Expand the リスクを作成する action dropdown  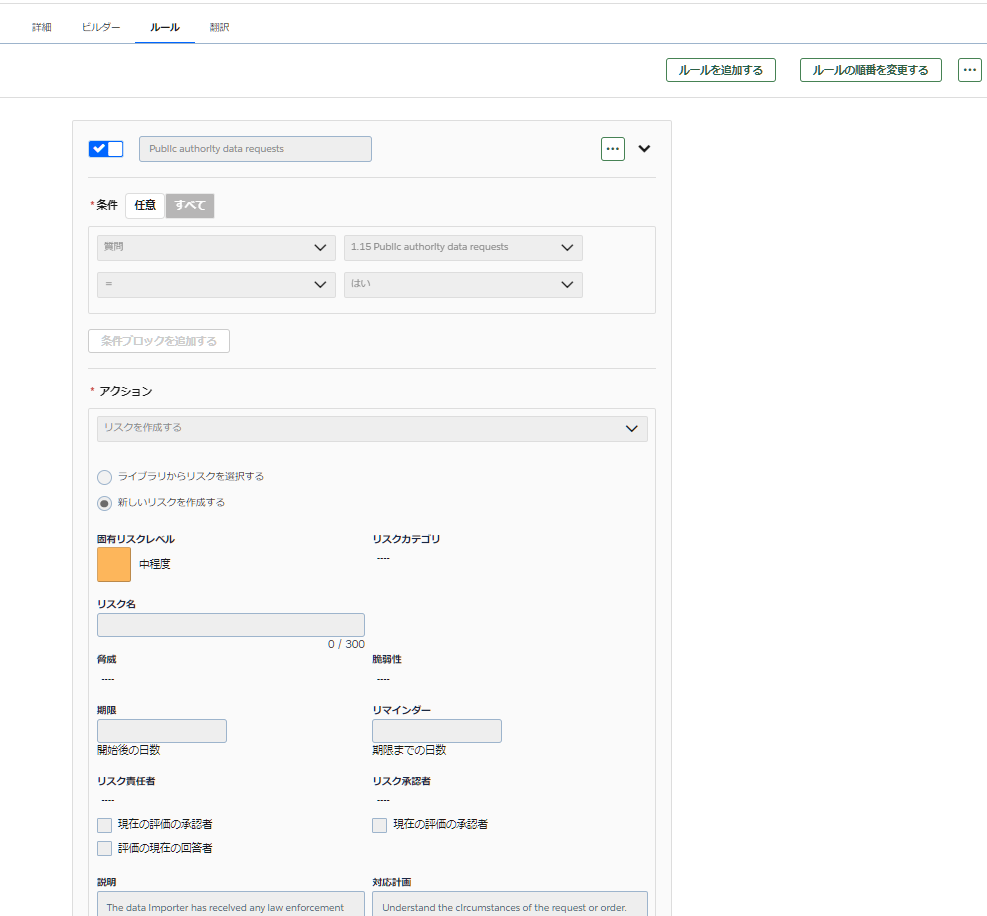(x=372, y=428)
